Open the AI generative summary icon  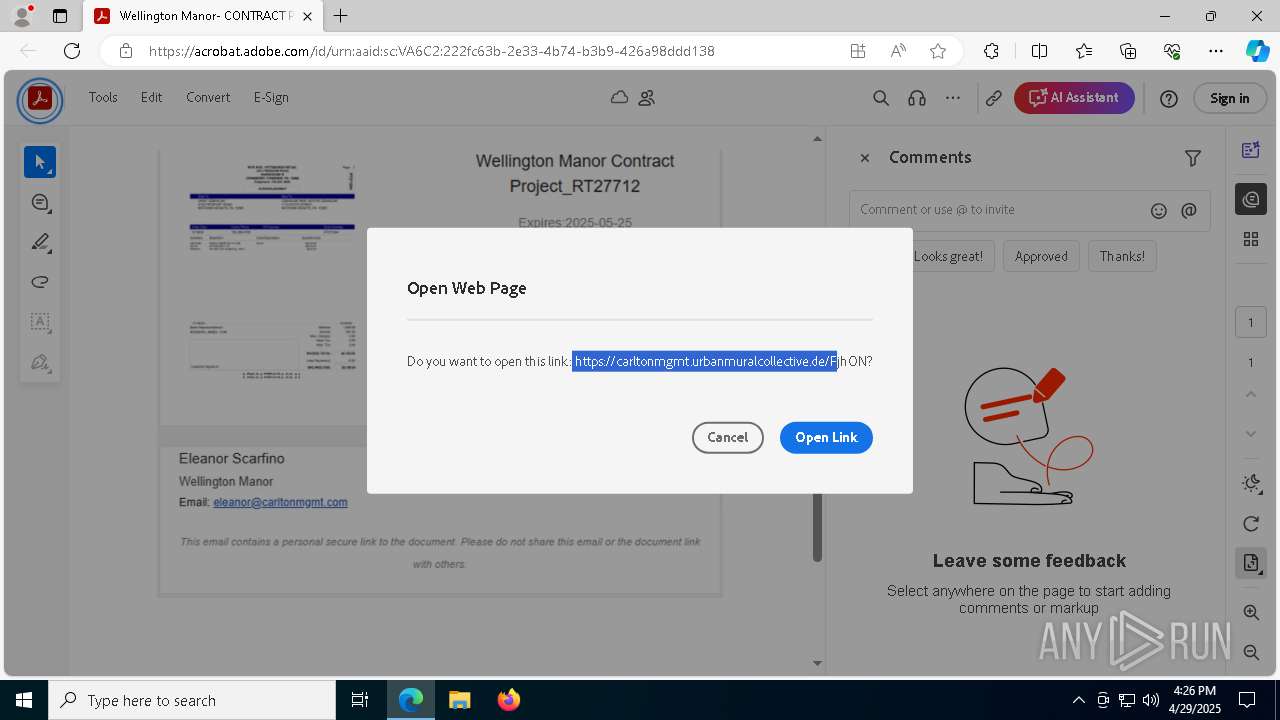[x=1251, y=150]
